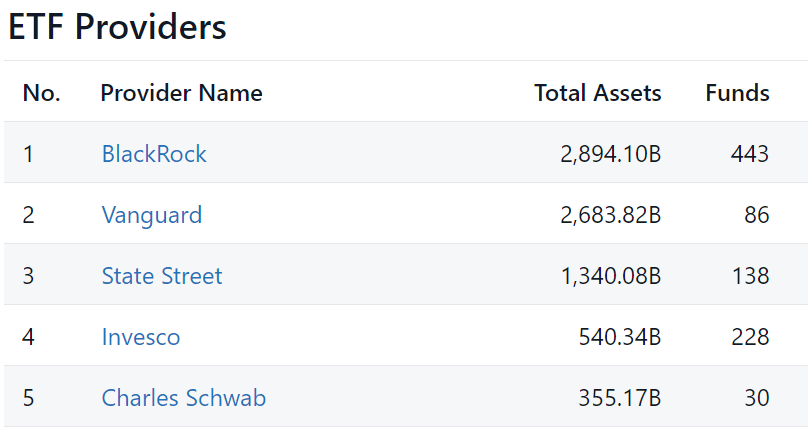Viewport: 808px width, 433px height.
Task: Click Vanguard's 86 funds count
Action: 756,214
